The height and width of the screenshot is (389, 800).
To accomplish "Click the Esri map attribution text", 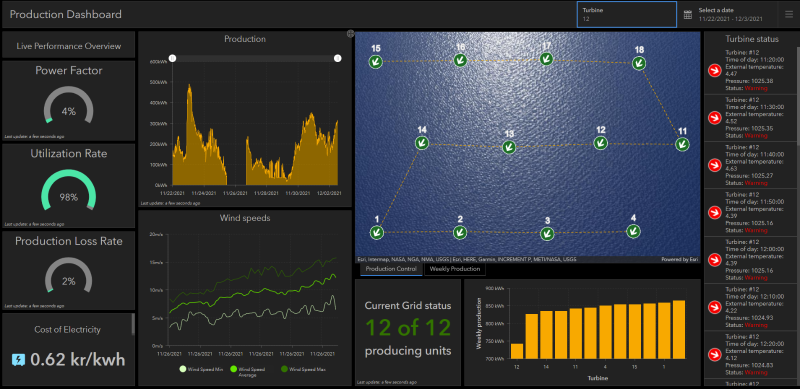I will pos(467,259).
